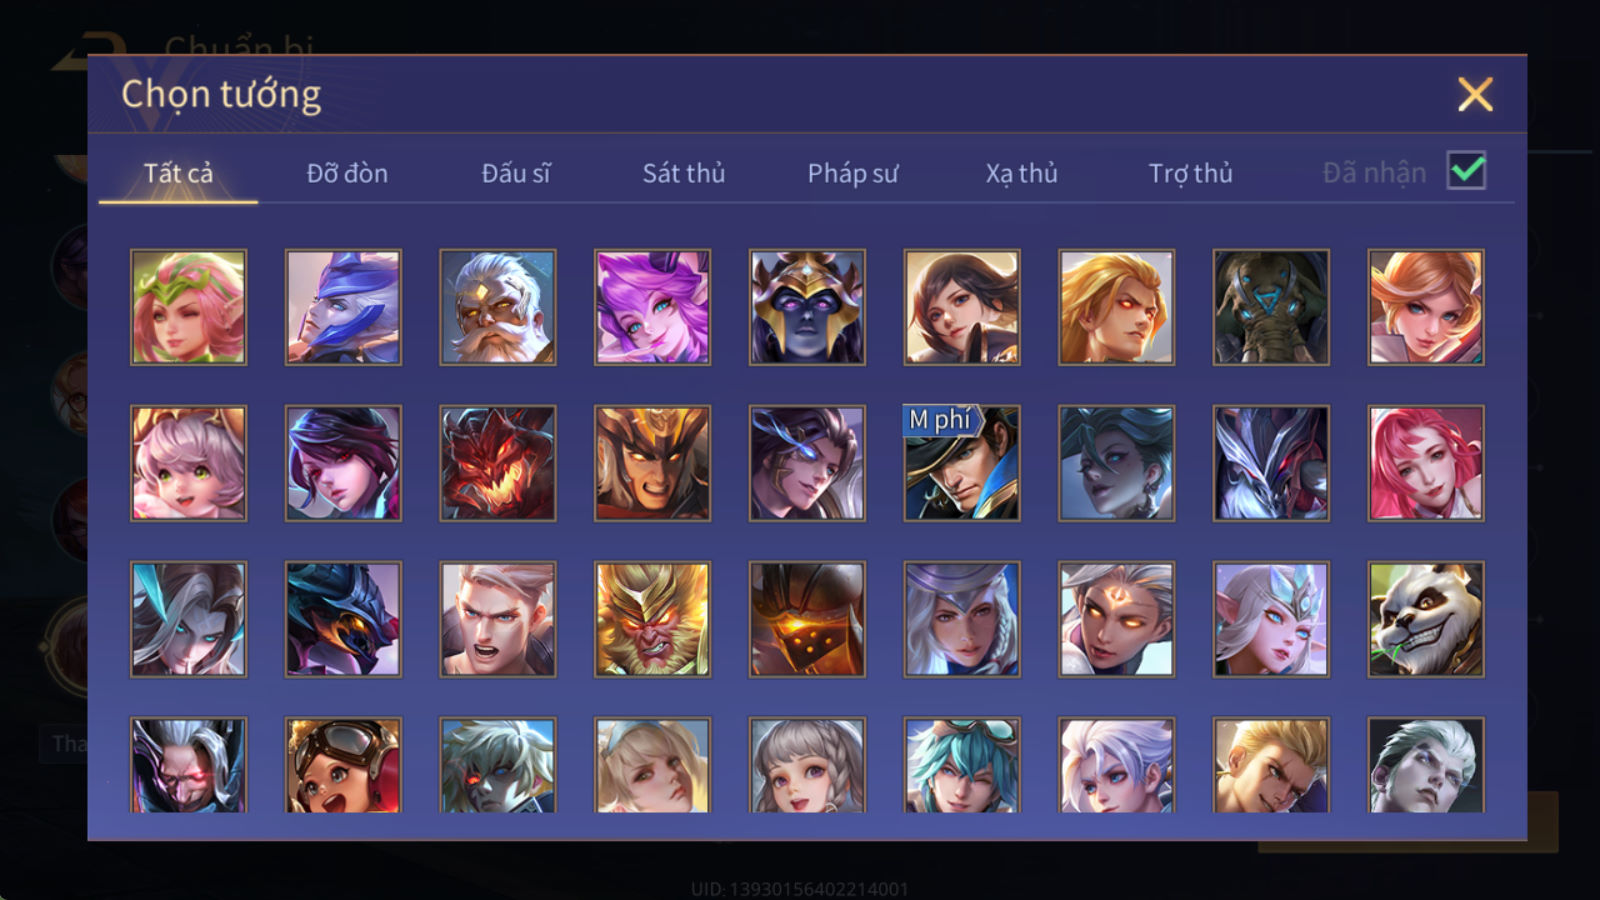Toggle the Đã nhận checkbox
1600x900 pixels.
point(1467,170)
